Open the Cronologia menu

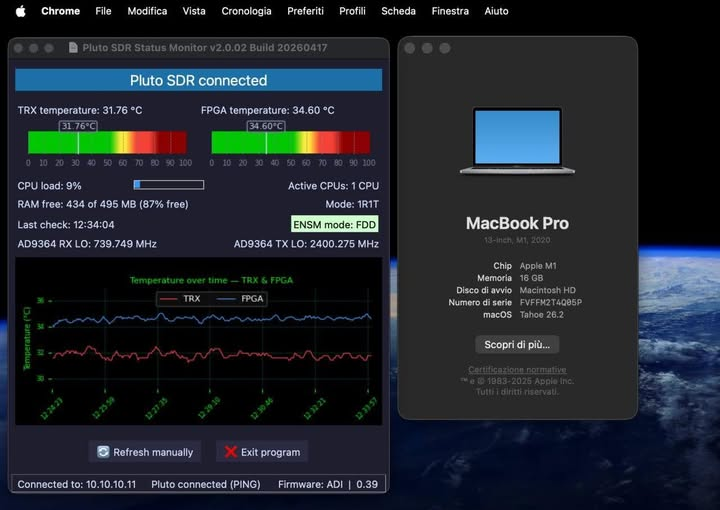[x=246, y=11]
